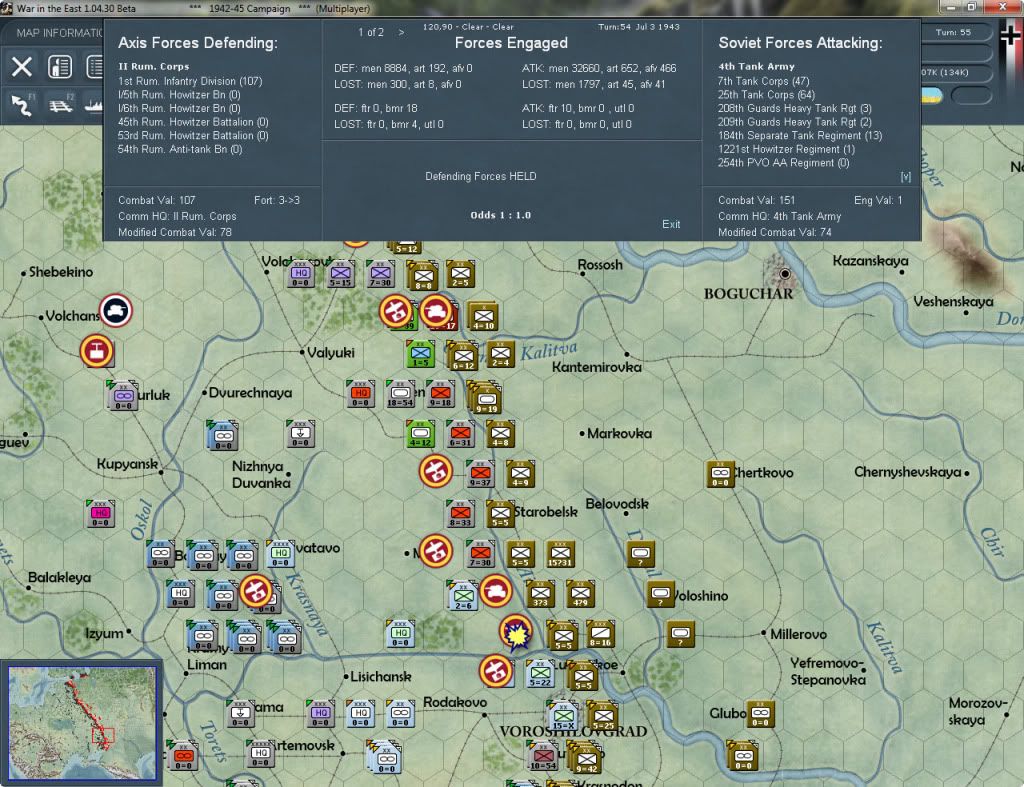This screenshot has width=1024, height=787.
Task: Select the Soviet unit counter 9=42
Action: click(586, 760)
